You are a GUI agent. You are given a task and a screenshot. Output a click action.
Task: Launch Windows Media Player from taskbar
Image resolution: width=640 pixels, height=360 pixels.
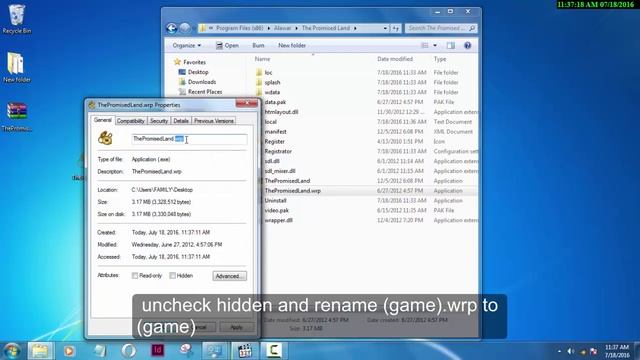[69, 351]
